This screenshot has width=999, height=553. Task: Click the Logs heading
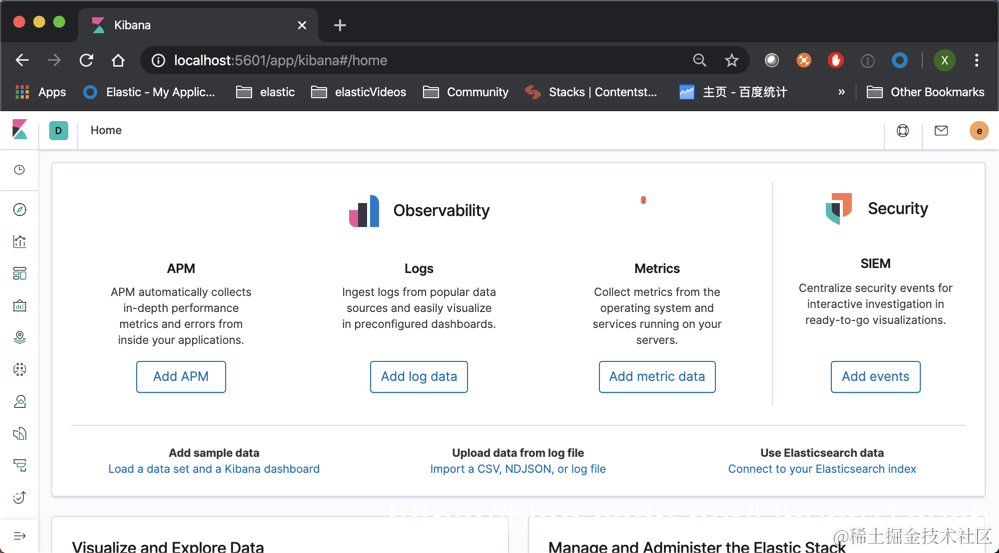coord(419,268)
